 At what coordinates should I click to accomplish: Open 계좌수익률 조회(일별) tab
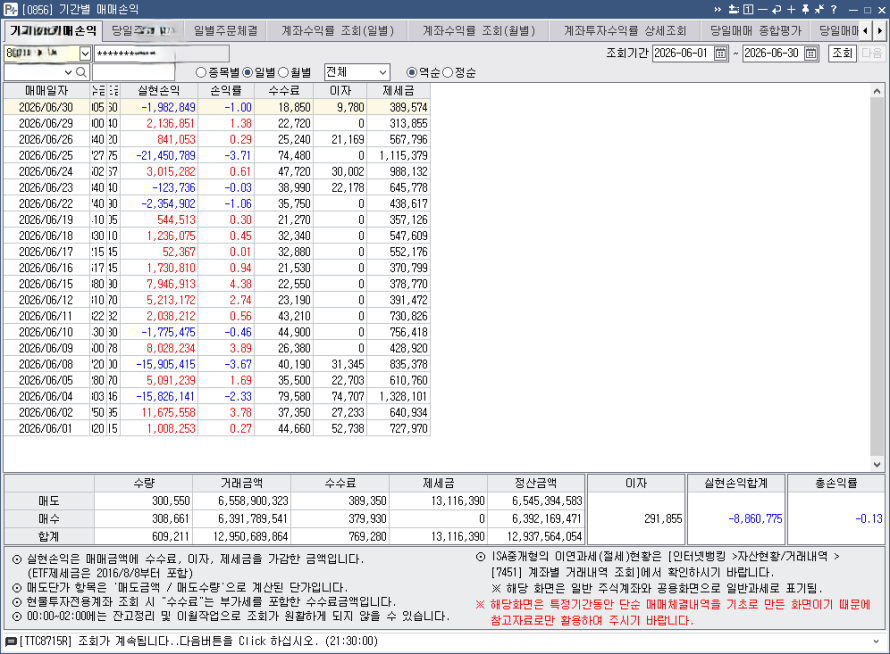pyautogui.click(x=337, y=31)
